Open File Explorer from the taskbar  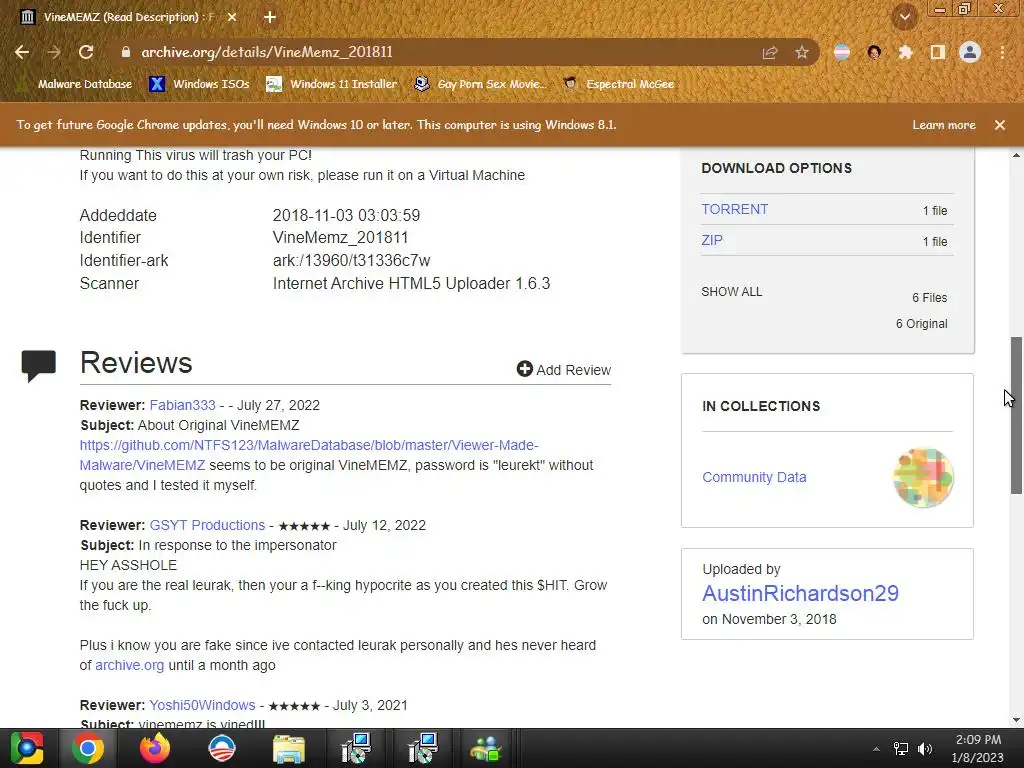point(289,748)
